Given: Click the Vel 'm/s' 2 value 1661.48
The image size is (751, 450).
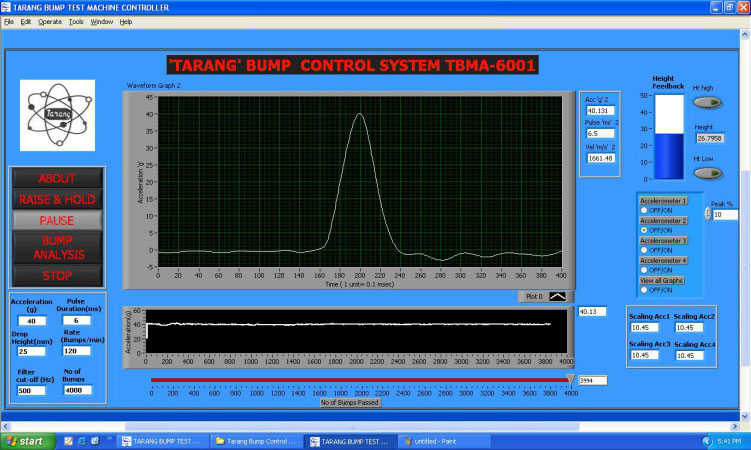Looking at the screenshot, I should tap(601, 158).
